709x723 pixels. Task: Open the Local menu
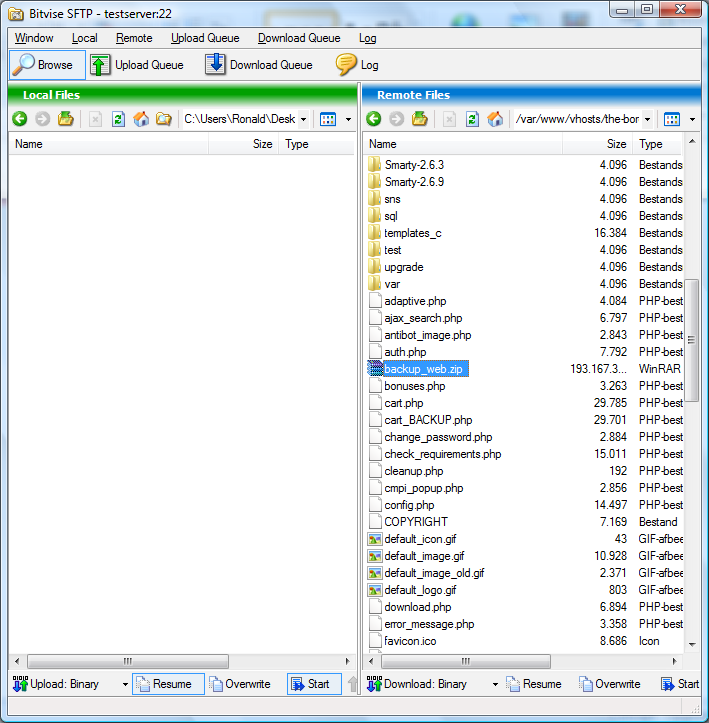click(84, 38)
